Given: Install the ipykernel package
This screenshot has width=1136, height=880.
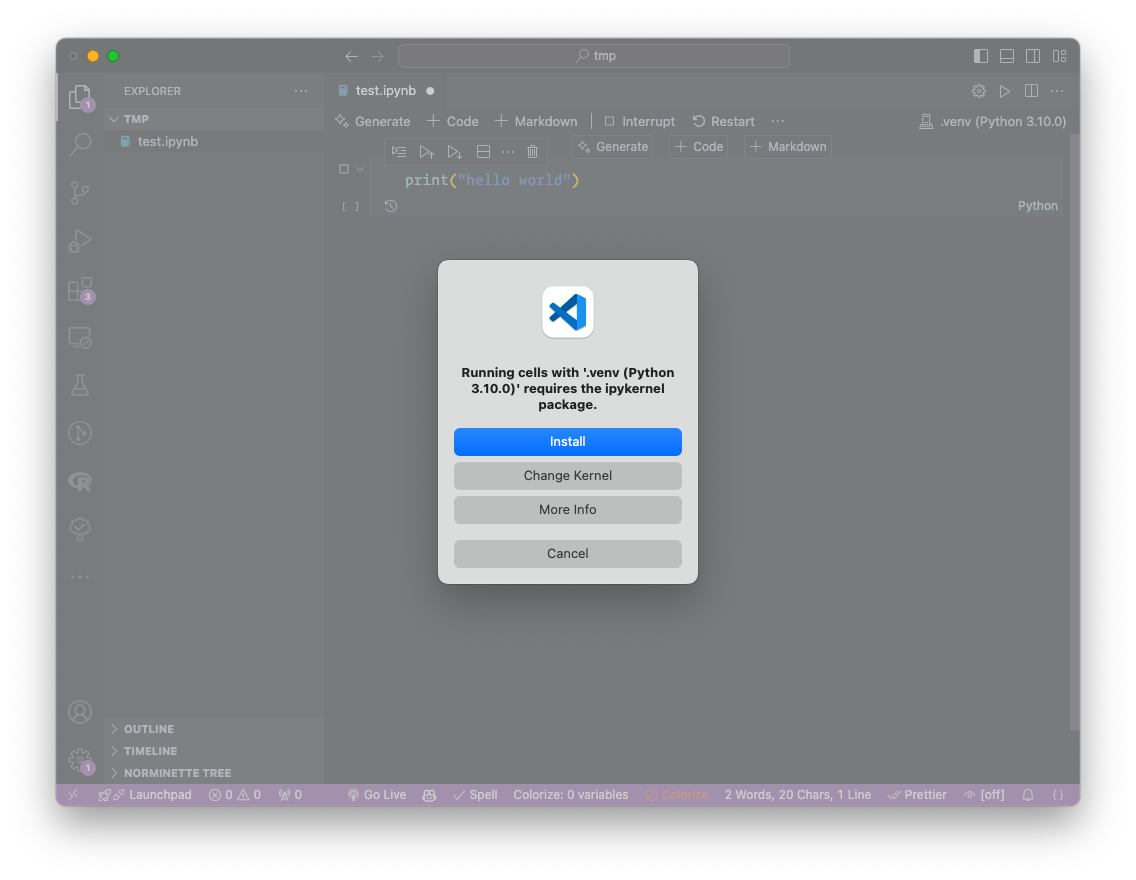Looking at the screenshot, I should point(567,442).
